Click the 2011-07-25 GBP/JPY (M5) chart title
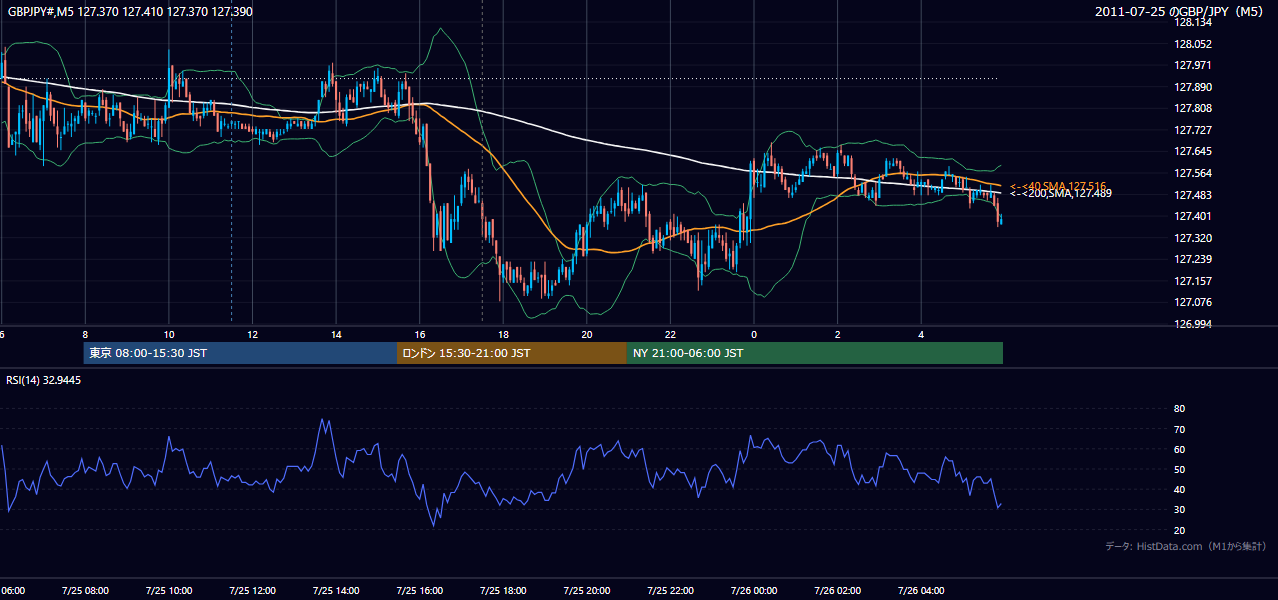 (x=1180, y=12)
